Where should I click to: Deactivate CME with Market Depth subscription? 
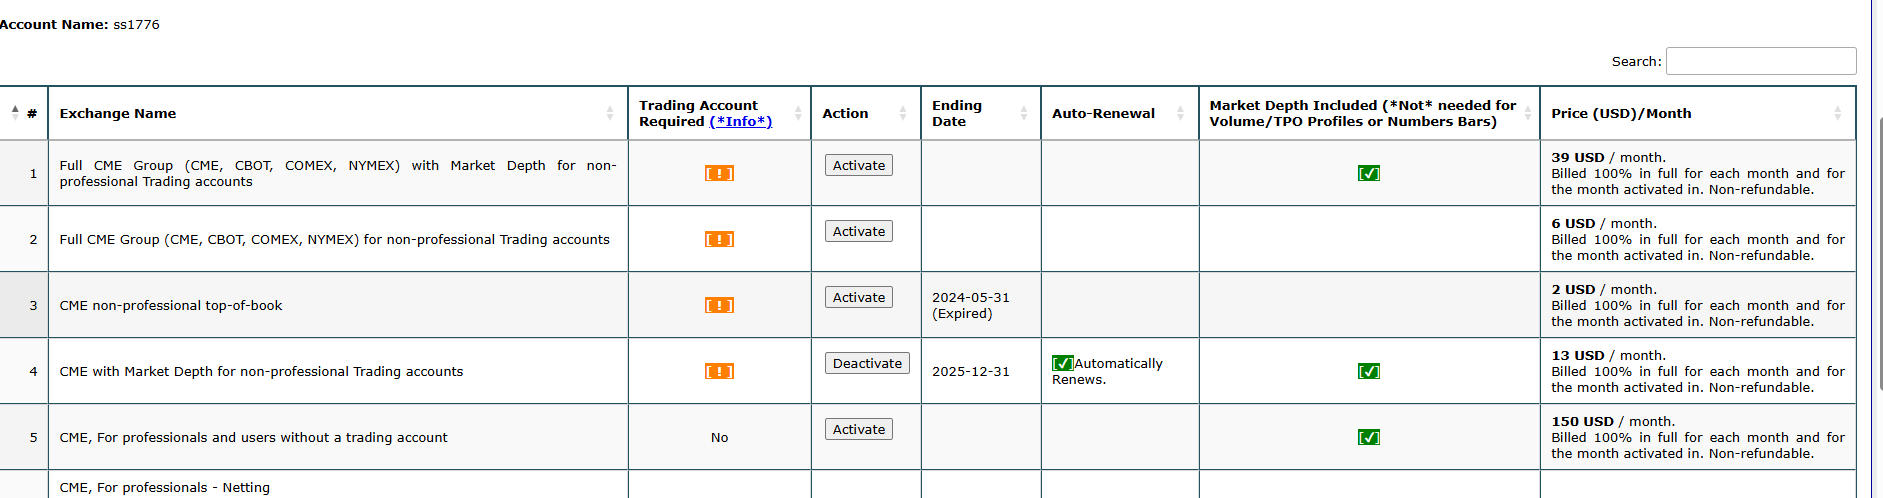[867, 363]
